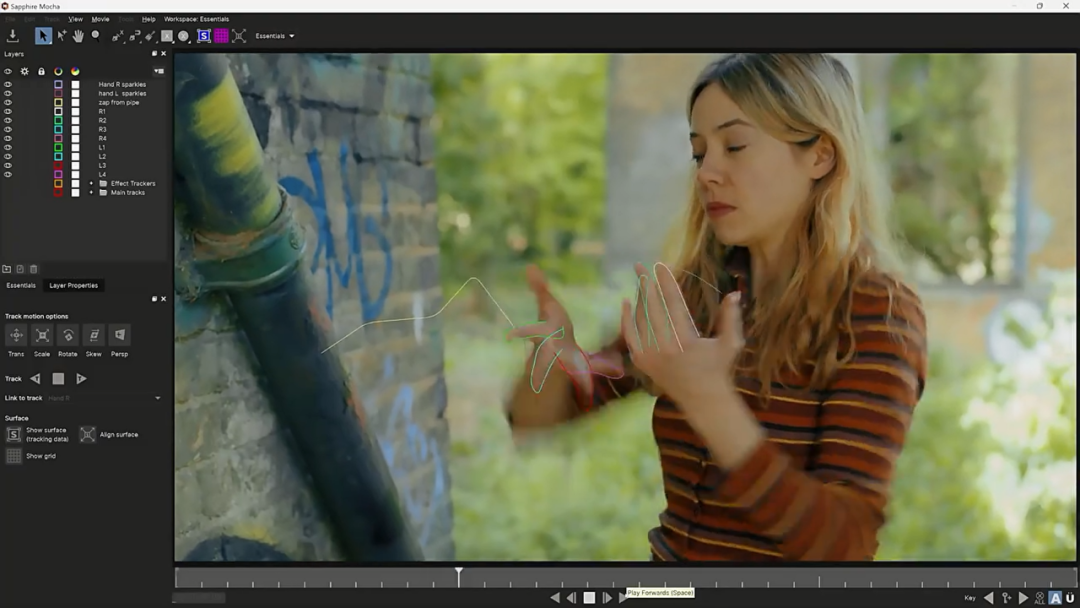Enable Scale track motion option
1080x608 pixels.
coord(42,335)
